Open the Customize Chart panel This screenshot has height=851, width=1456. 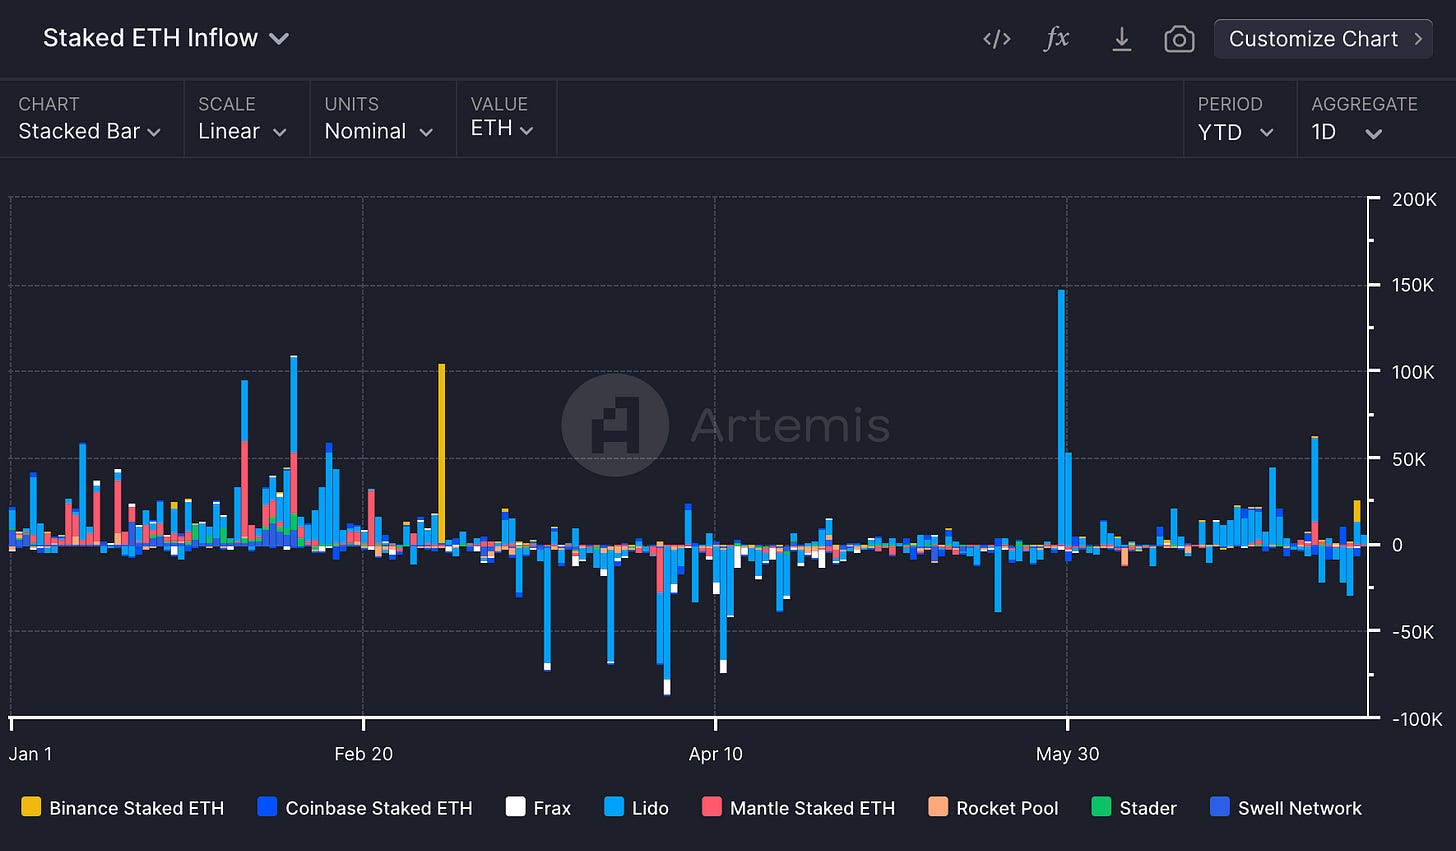click(x=1323, y=39)
